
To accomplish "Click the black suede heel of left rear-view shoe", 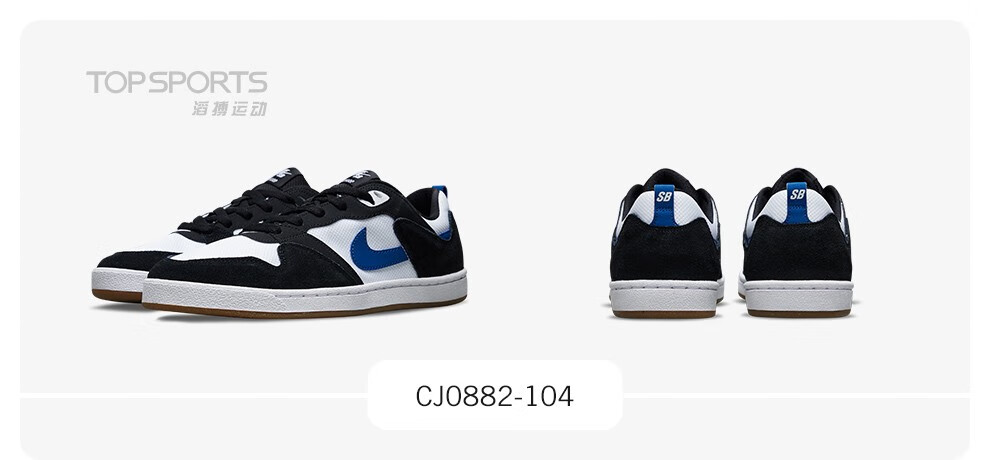I will click(666, 249).
